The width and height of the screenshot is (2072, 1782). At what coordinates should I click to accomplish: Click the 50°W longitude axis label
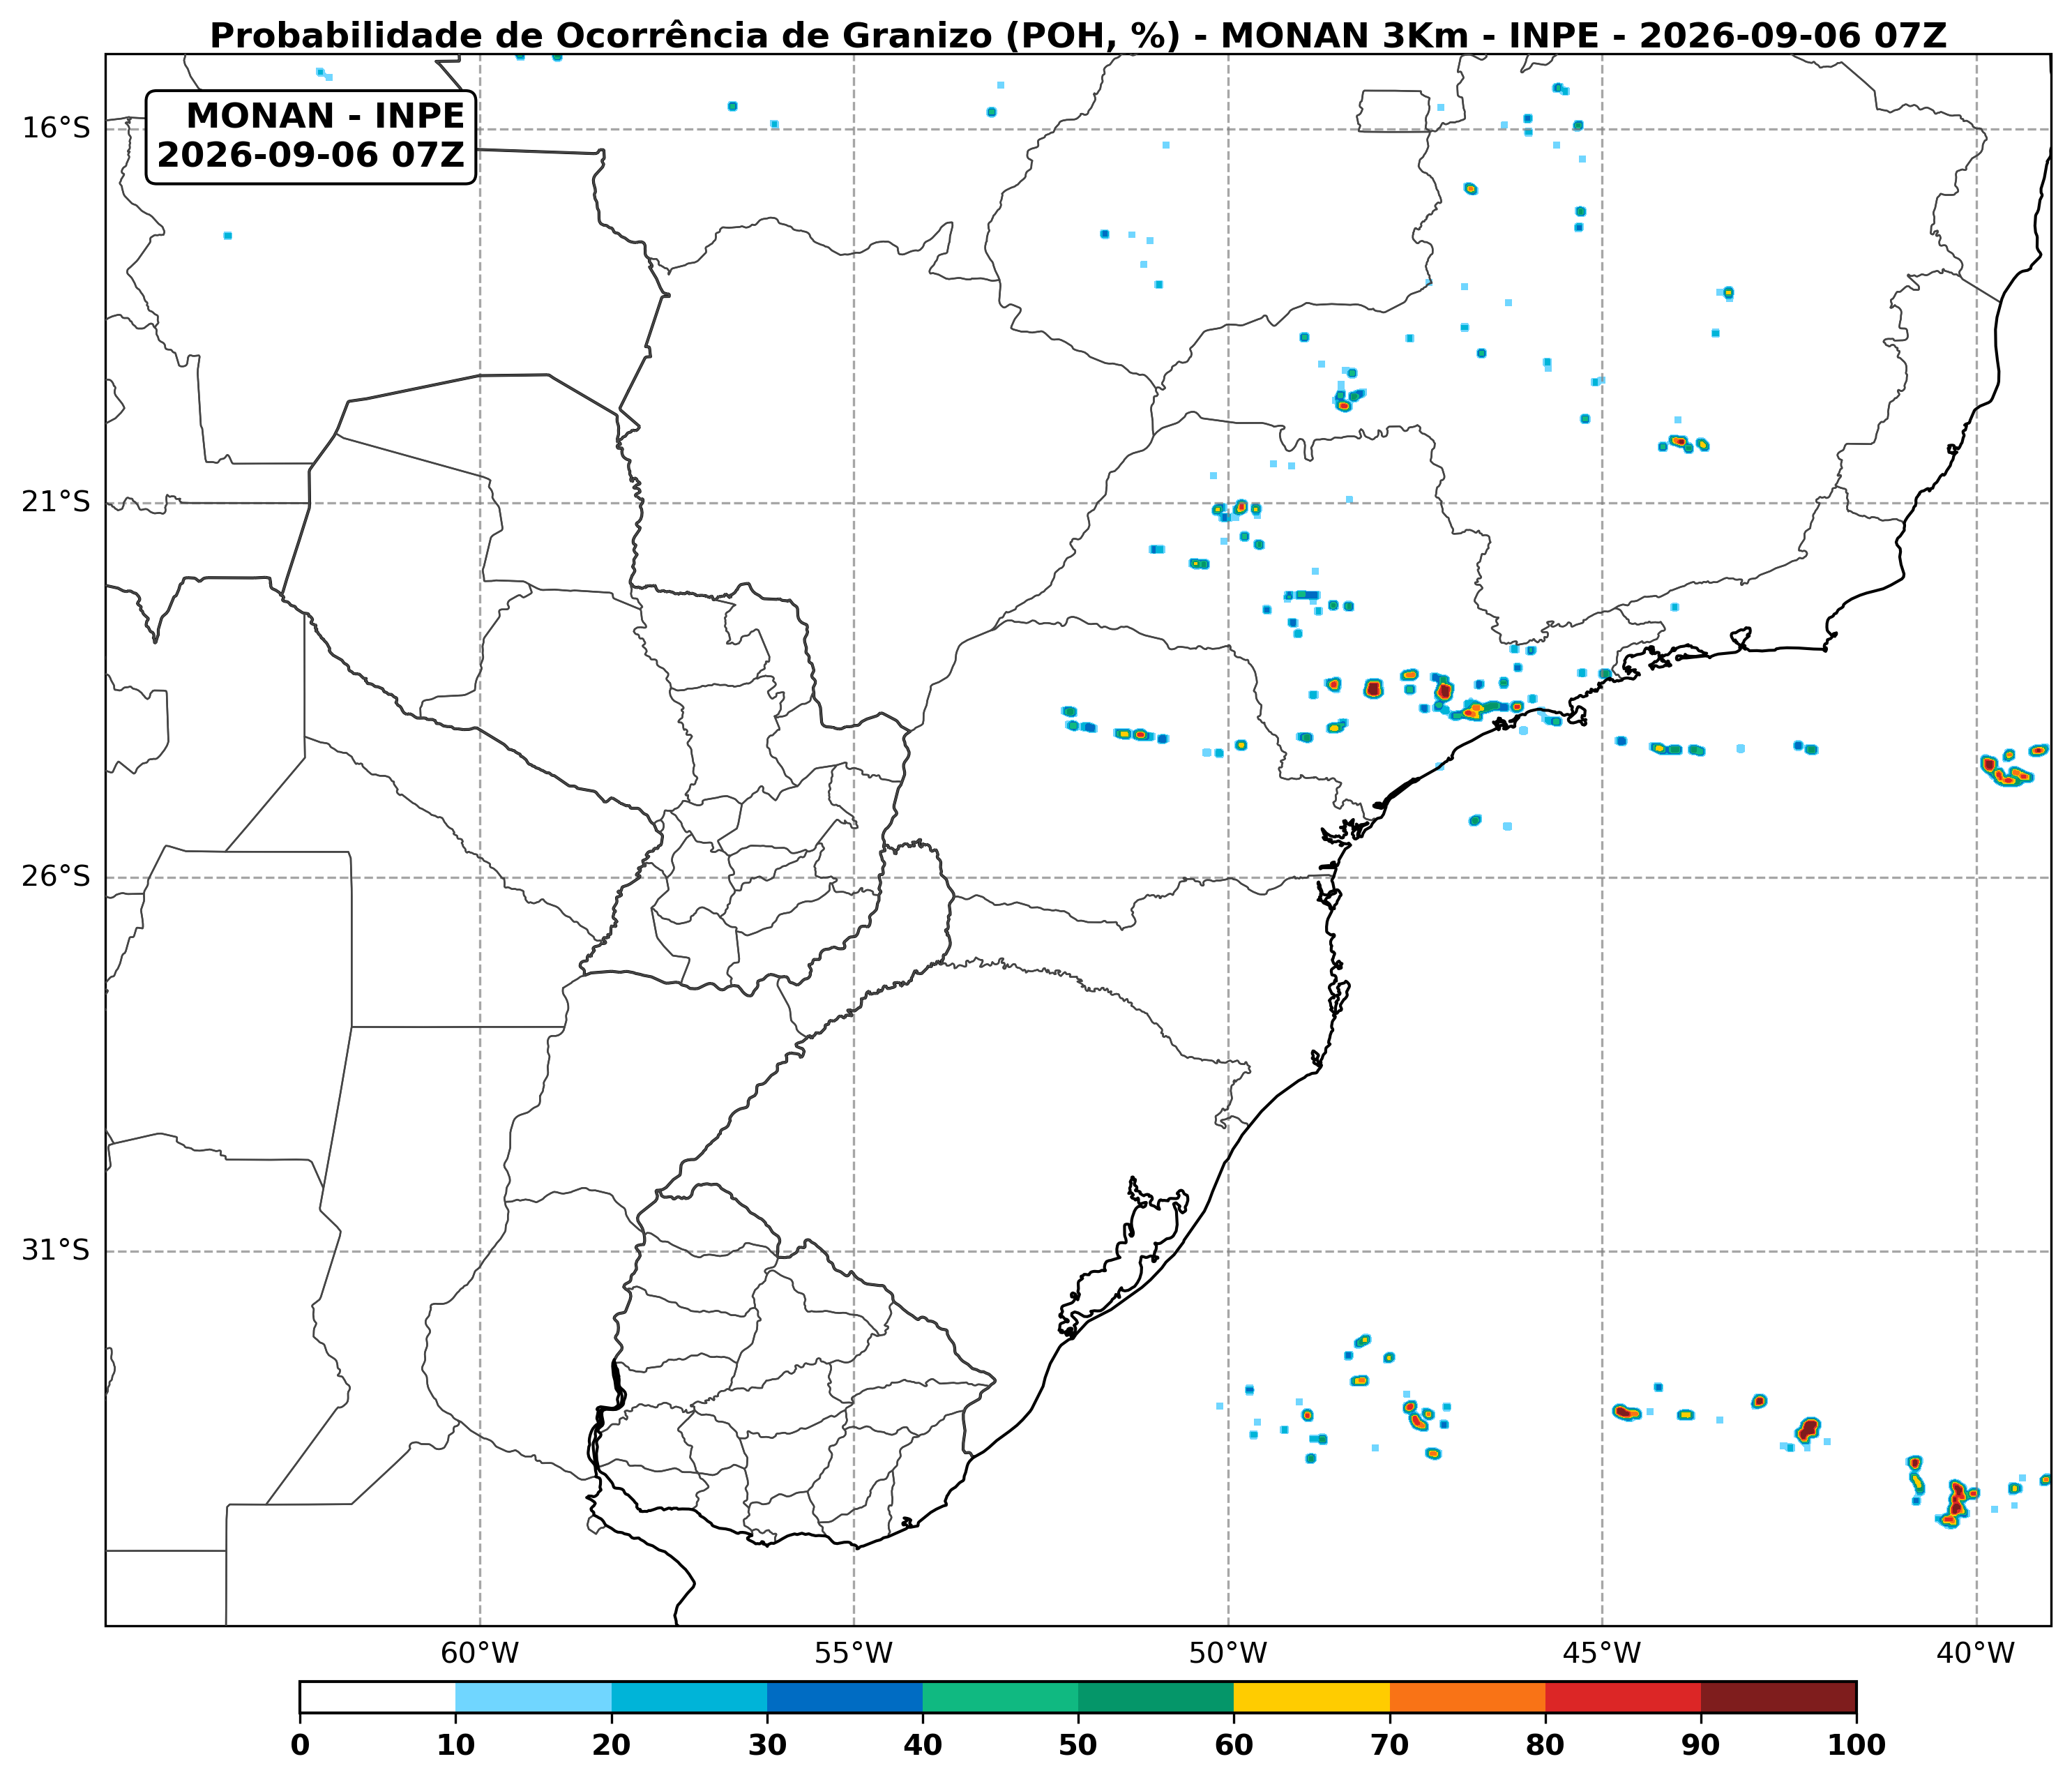(x=1228, y=1653)
